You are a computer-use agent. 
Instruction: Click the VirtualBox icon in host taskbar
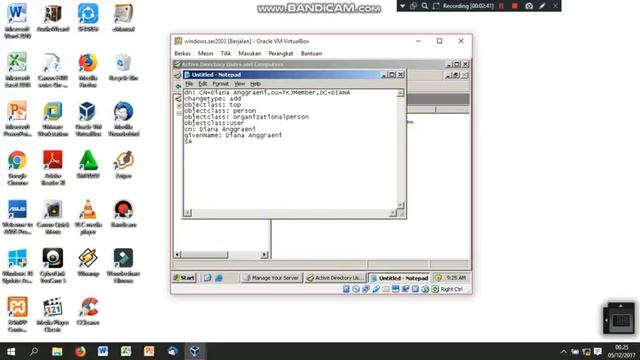195,351
